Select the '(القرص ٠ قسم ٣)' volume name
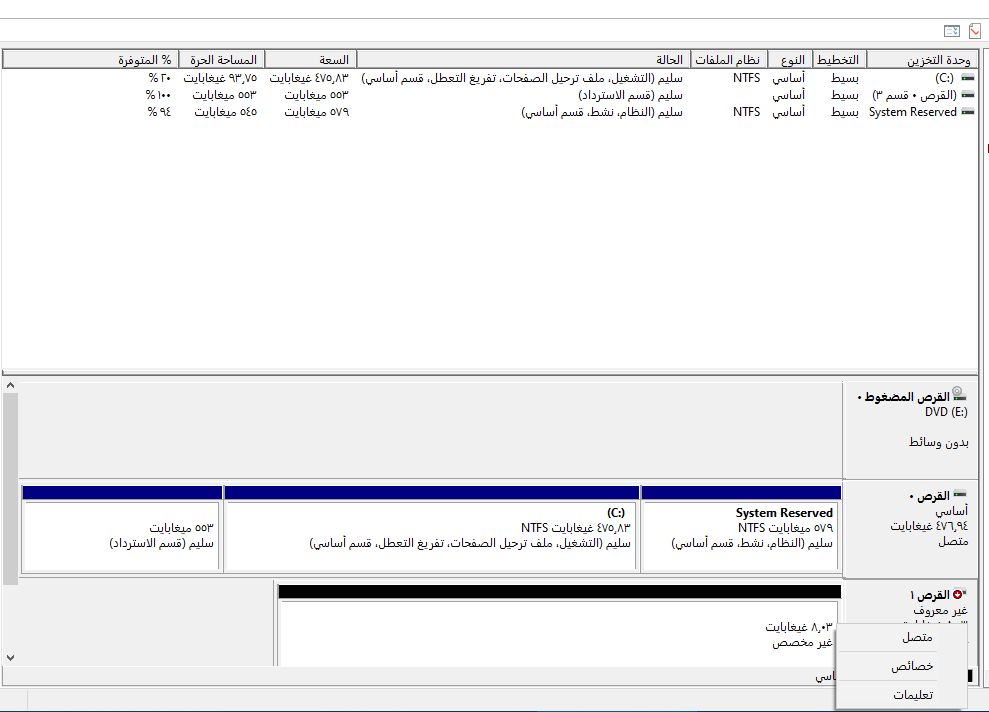The image size is (989, 712). 915,95
